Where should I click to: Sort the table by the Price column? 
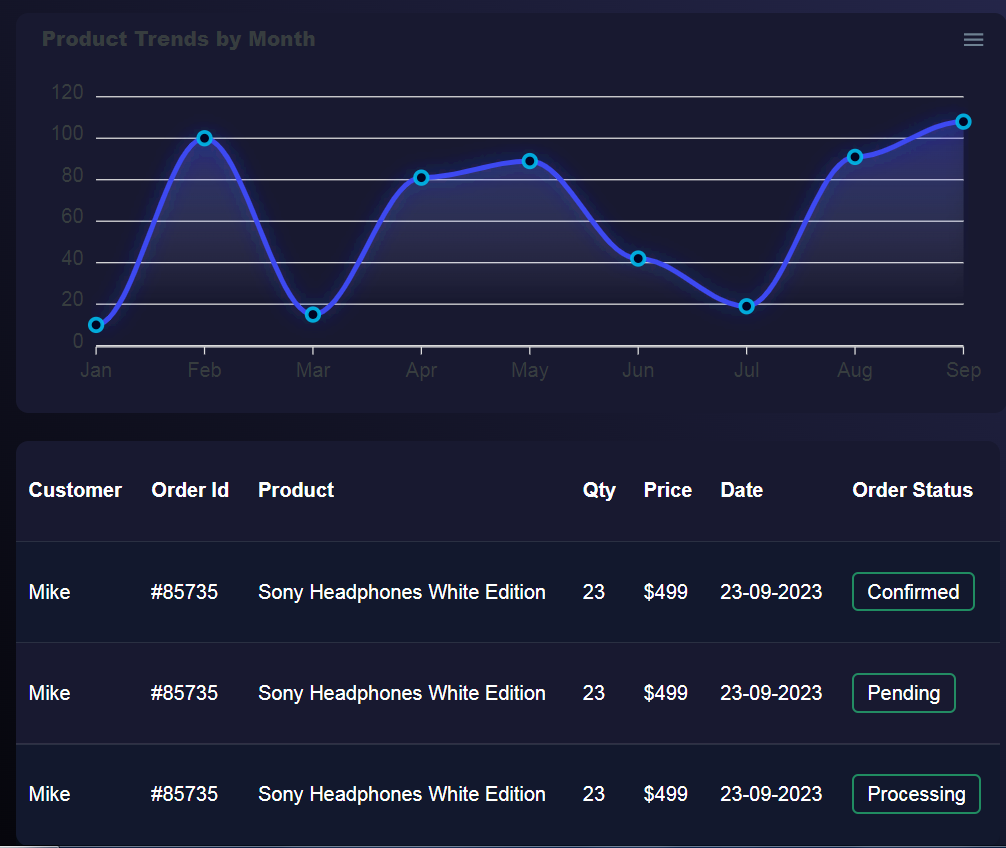(x=667, y=490)
